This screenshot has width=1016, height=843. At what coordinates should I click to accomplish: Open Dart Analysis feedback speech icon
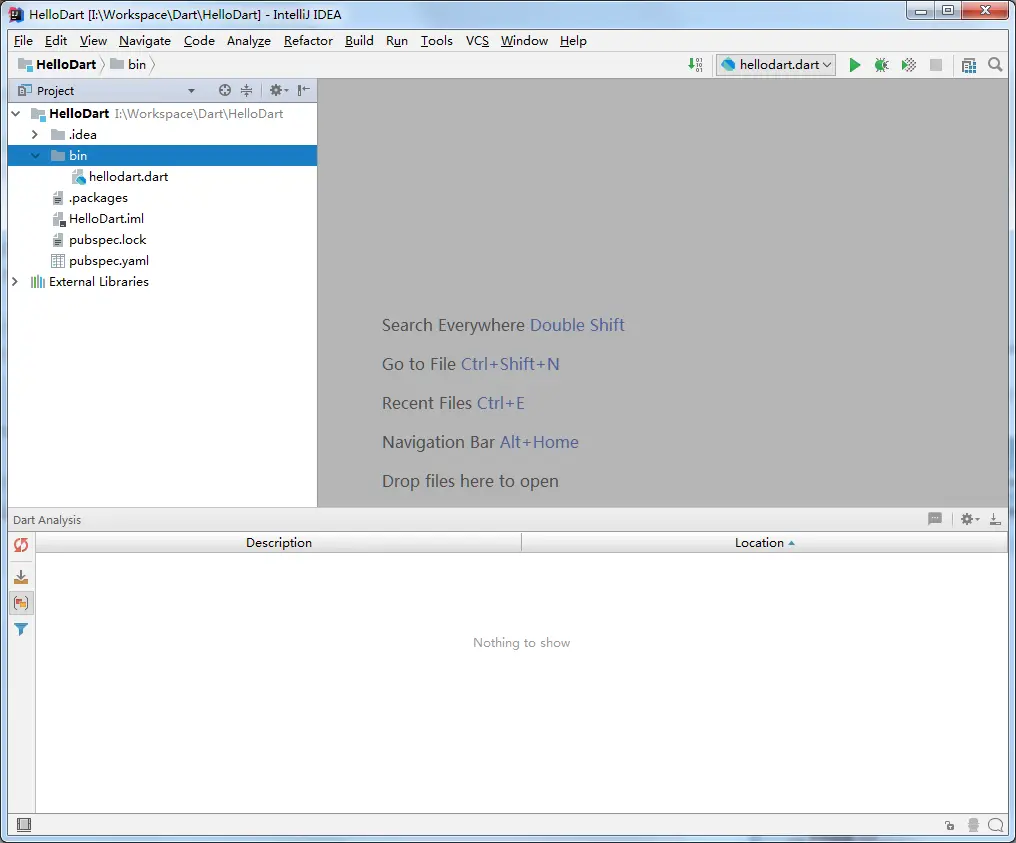pyautogui.click(x=934, y=519)
